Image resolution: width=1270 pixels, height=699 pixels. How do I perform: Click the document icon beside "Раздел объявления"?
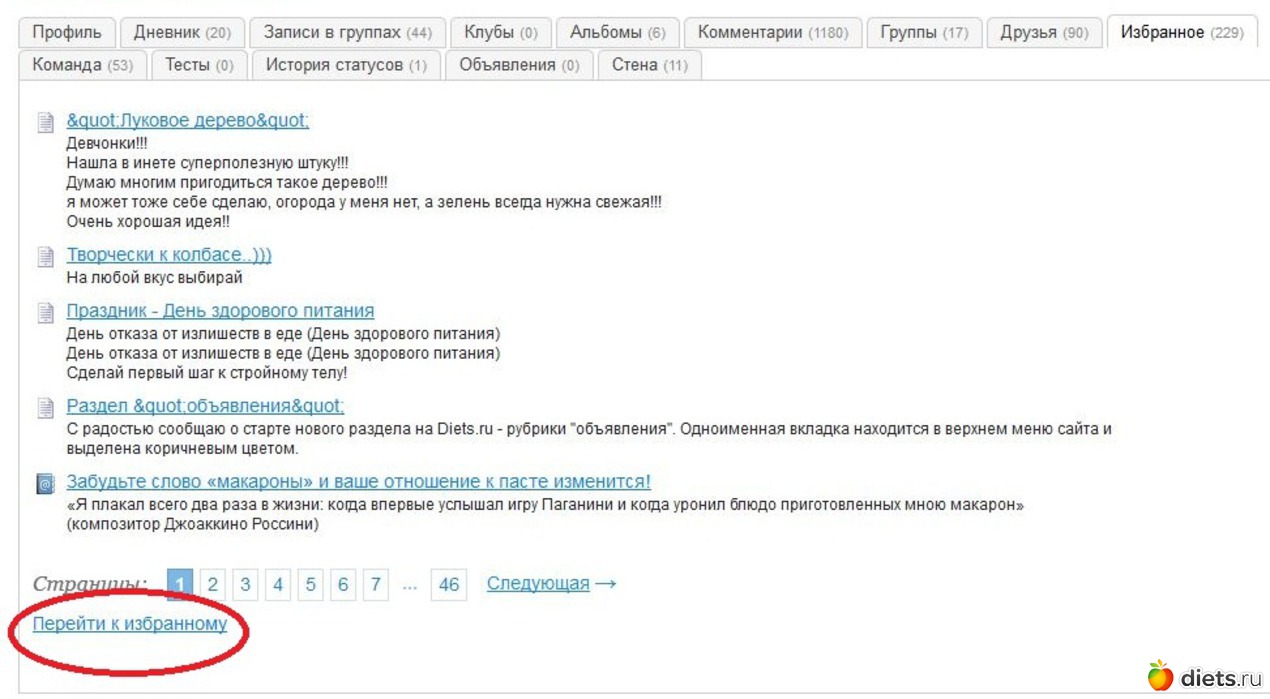click(45, 408)
